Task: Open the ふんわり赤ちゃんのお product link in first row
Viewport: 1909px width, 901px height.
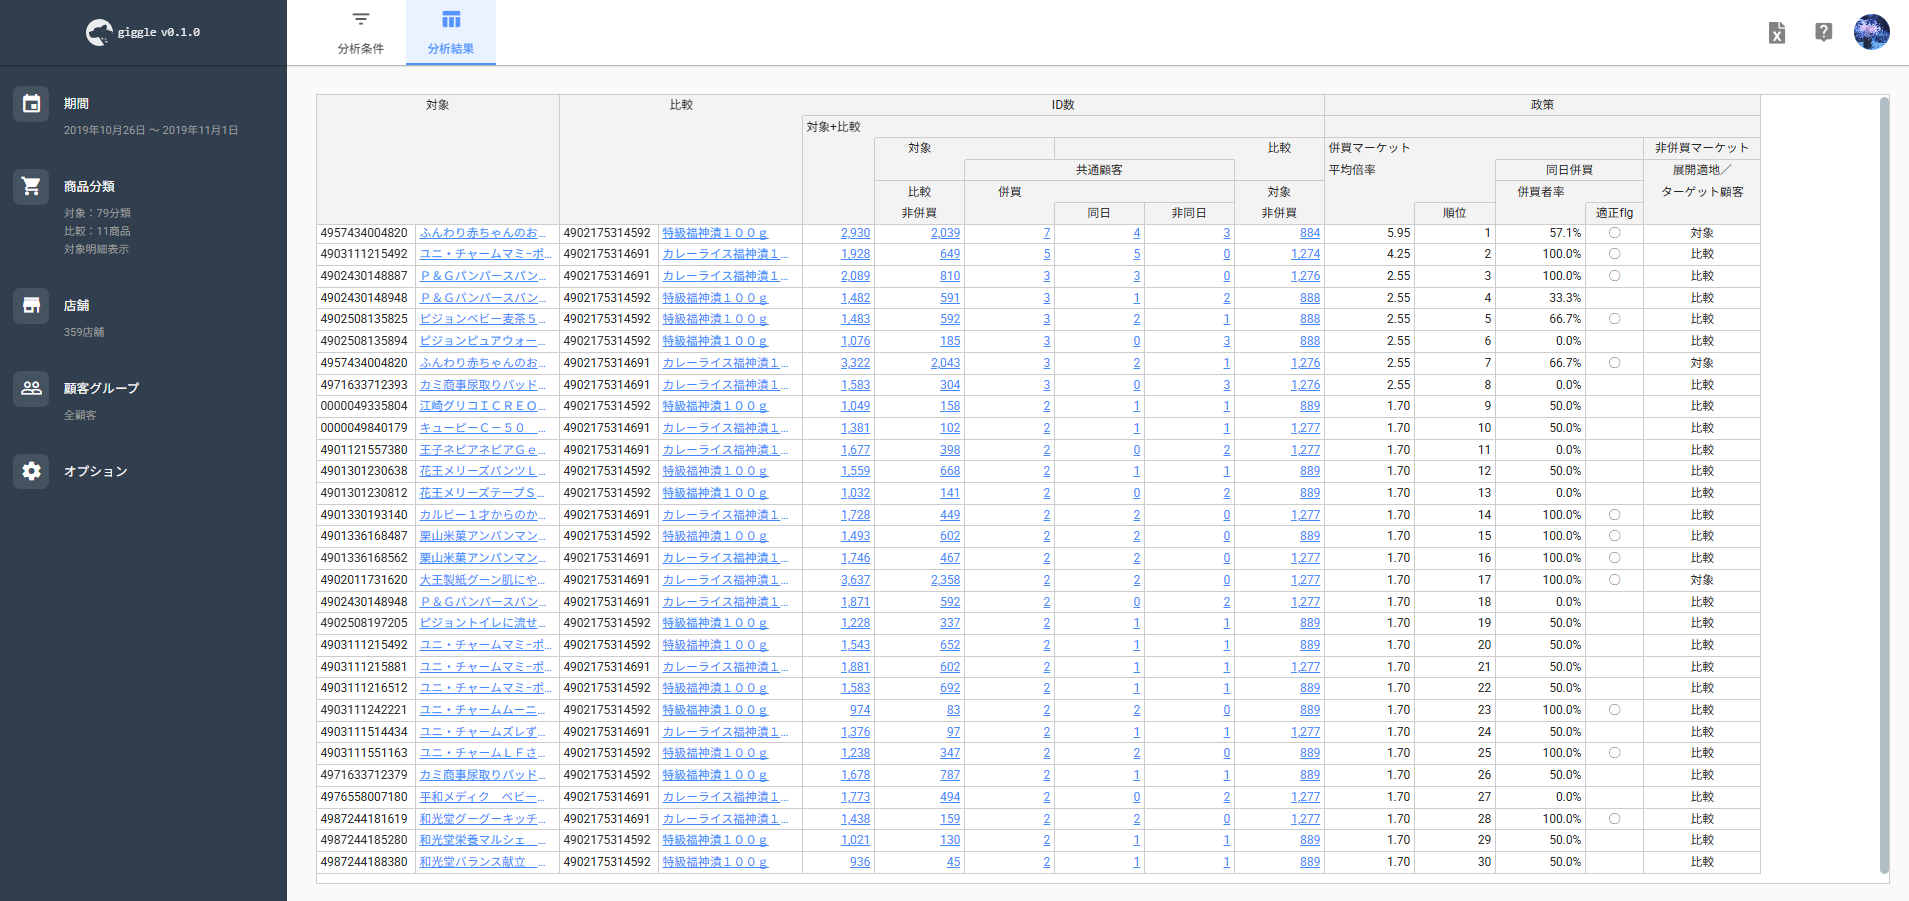Action: (482, 233)
